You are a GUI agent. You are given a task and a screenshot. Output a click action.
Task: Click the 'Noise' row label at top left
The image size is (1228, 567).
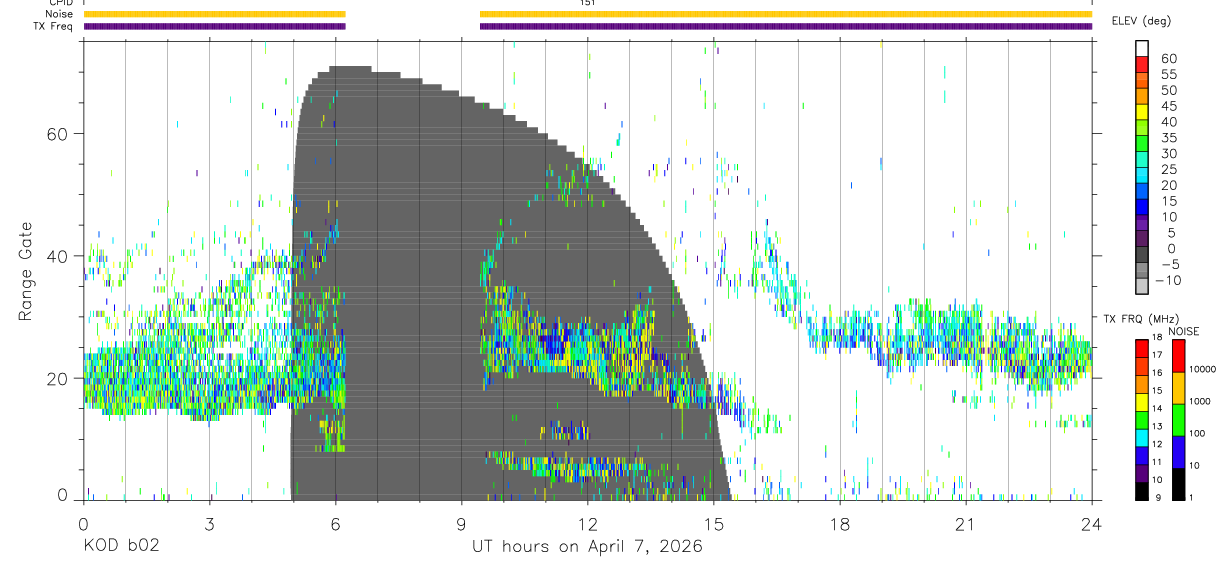tap(60, 14)
